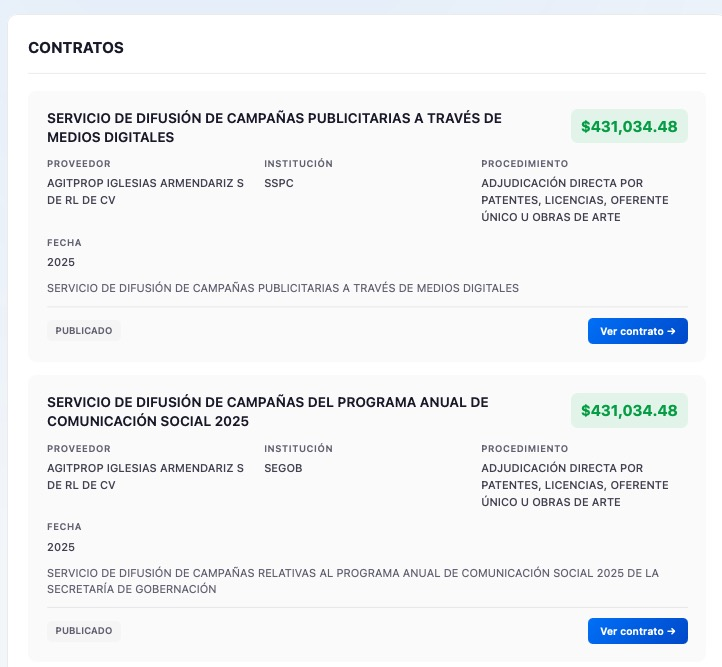The height and width of the screenshot is (667, 722).
Task: Click the SEGOB institution value
Action: coord(283,468)
